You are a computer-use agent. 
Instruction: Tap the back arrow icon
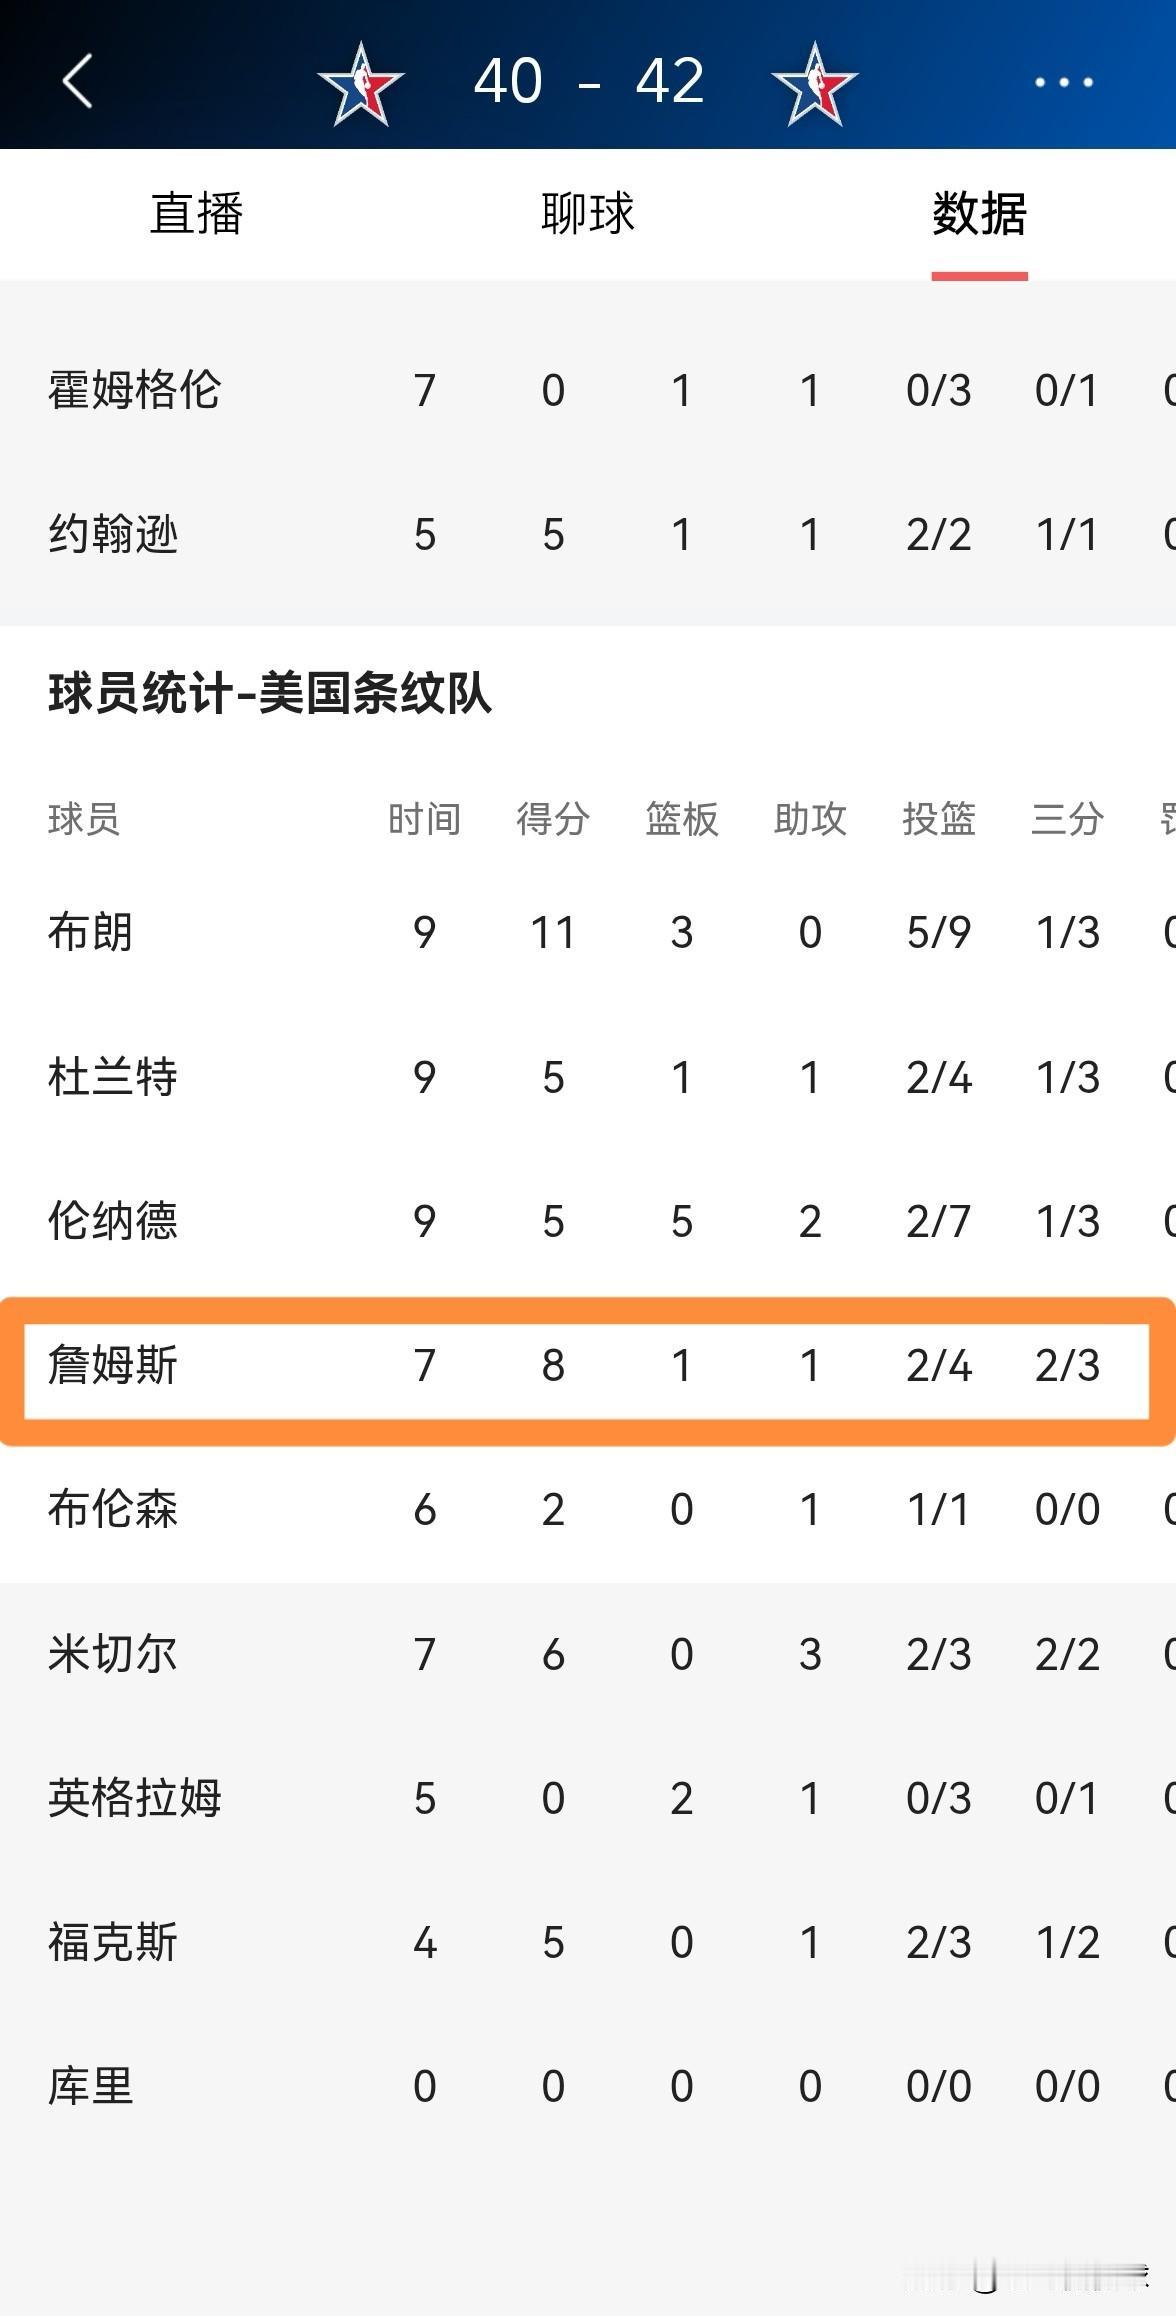click(78, 81)
